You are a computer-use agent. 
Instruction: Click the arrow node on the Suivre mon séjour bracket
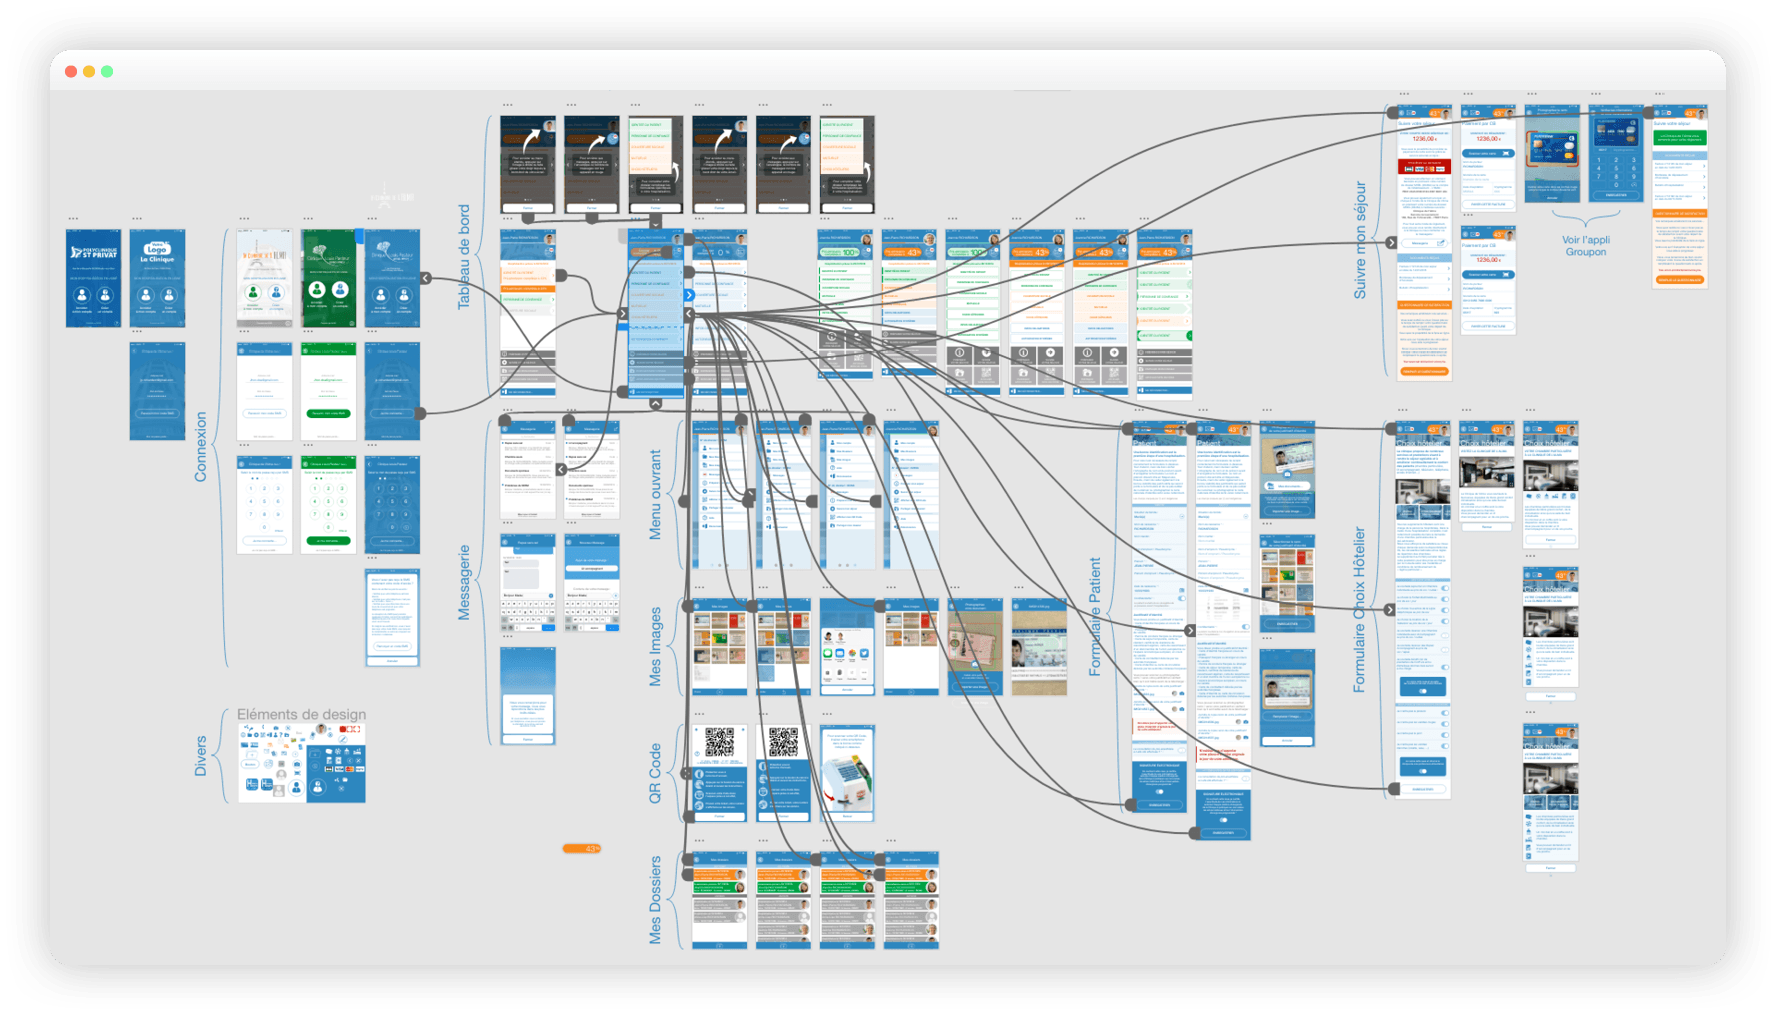tap(1391, 243)
